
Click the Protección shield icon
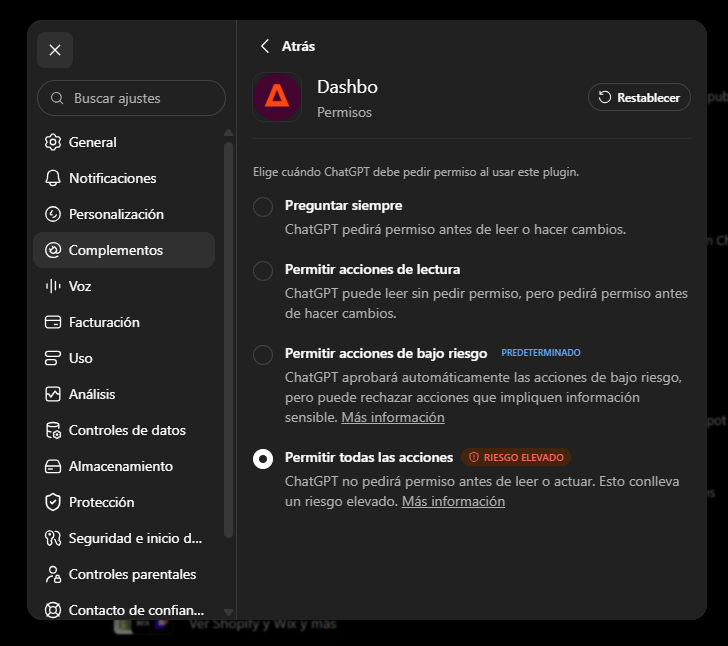tap(53, 502)
